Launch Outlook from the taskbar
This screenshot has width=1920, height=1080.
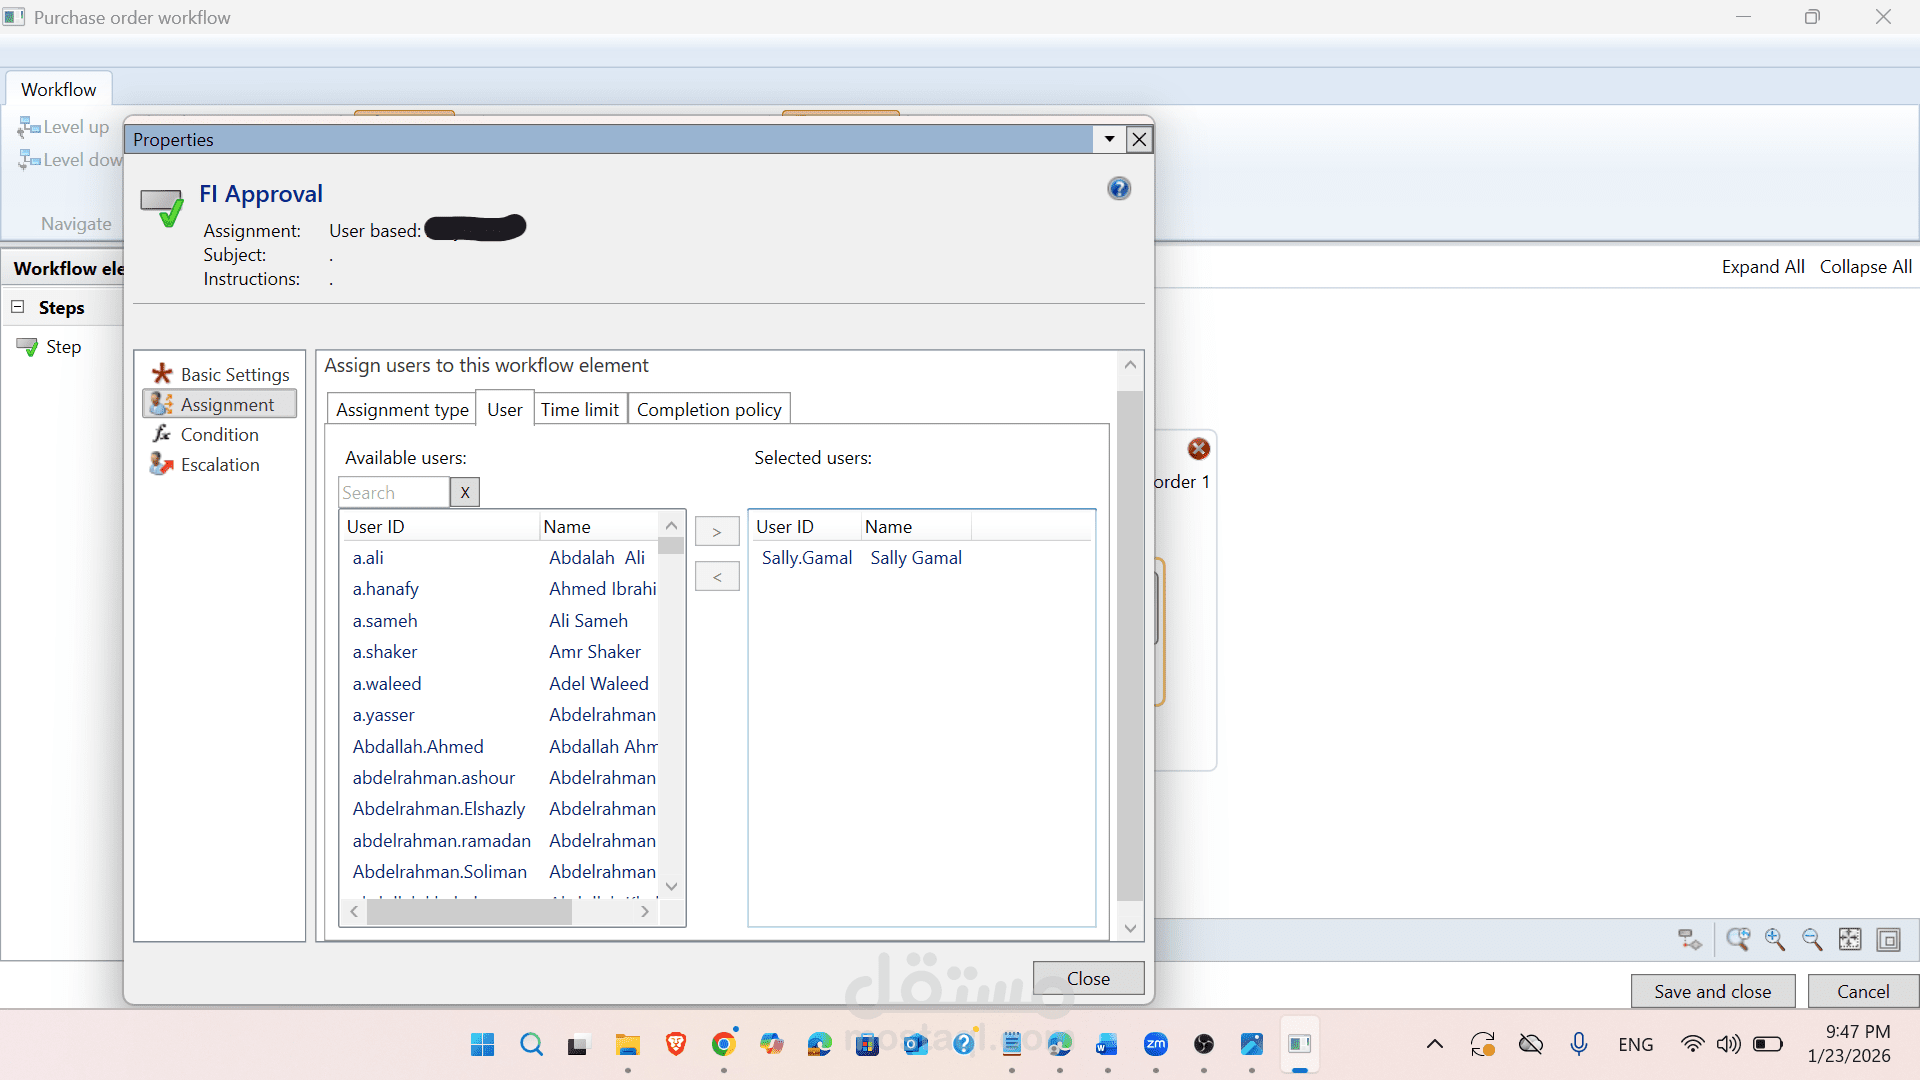click(x=916, y=1043)
